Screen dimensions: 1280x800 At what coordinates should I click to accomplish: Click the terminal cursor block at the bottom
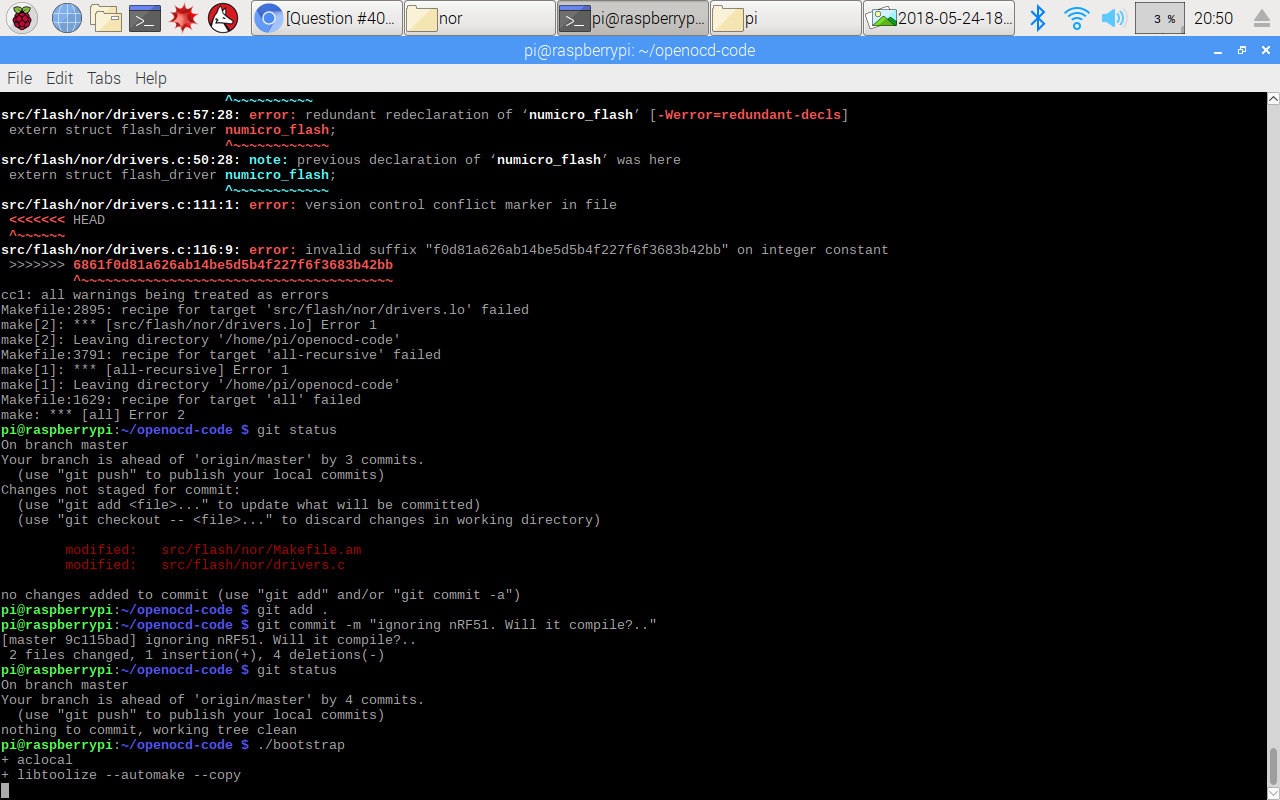pyautogui.click(x=5, y=790)
